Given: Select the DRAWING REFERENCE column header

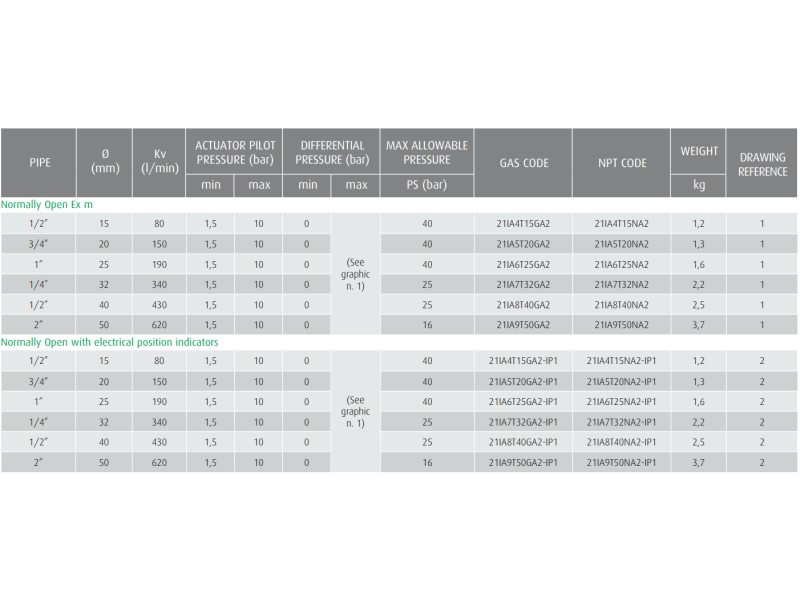Looking at the screenshot, I should [762, 164].
